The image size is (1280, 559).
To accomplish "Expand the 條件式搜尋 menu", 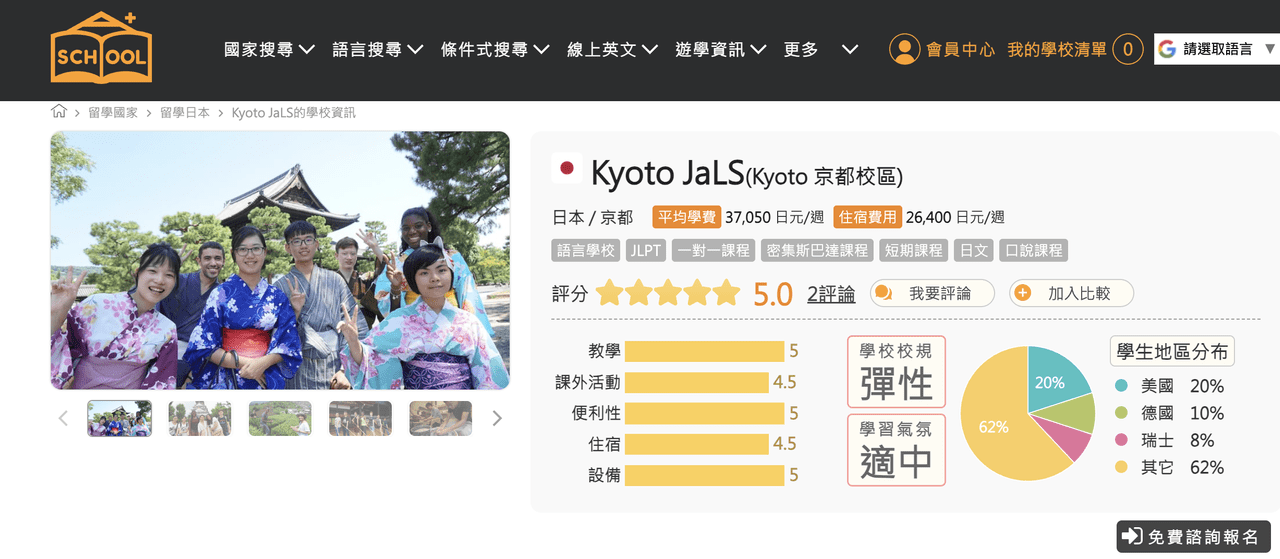I will click(495, 49).
